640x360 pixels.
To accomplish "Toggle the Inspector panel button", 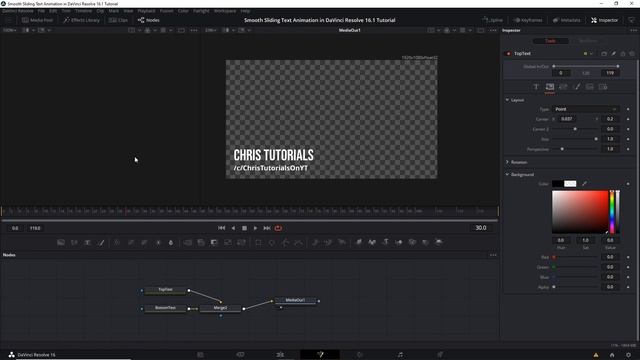I will coord(605,20).
